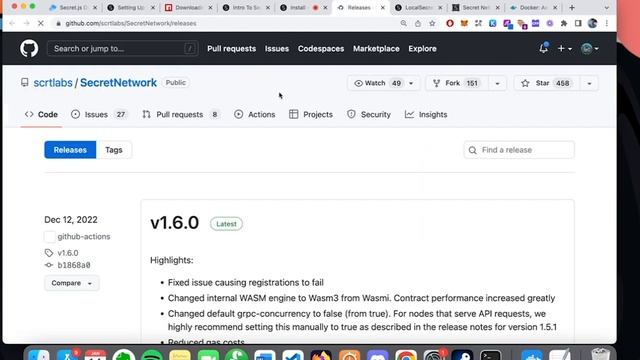Close the Releases browser tab

pos(382,8)
